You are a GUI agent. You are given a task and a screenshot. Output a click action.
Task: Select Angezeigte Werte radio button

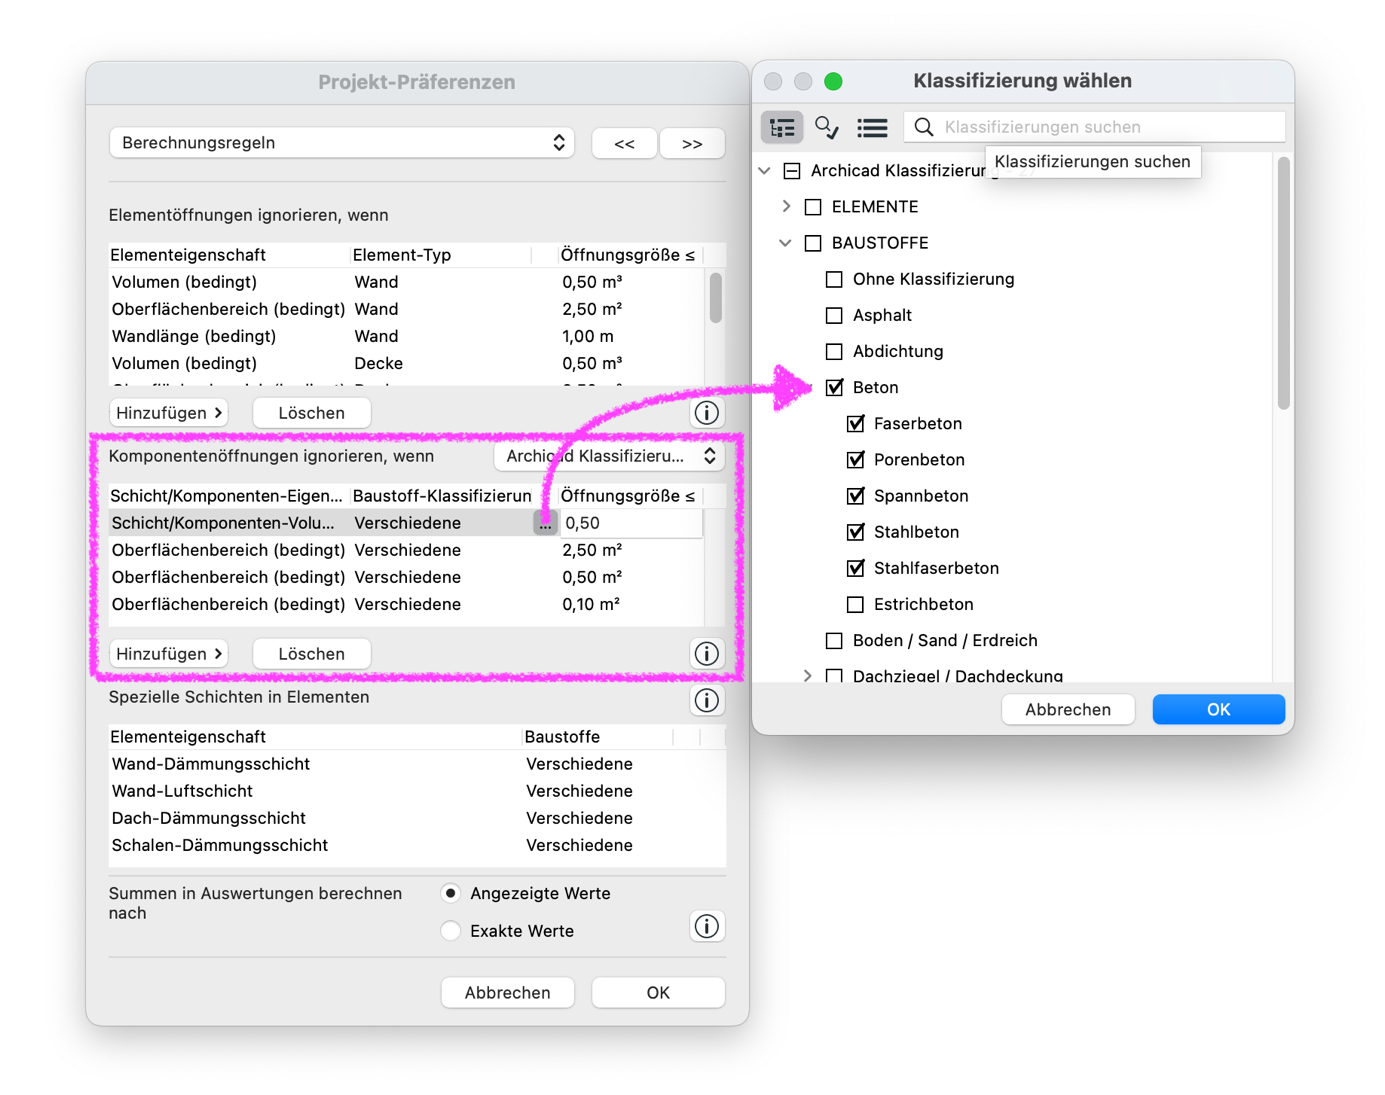click(451, 893)
